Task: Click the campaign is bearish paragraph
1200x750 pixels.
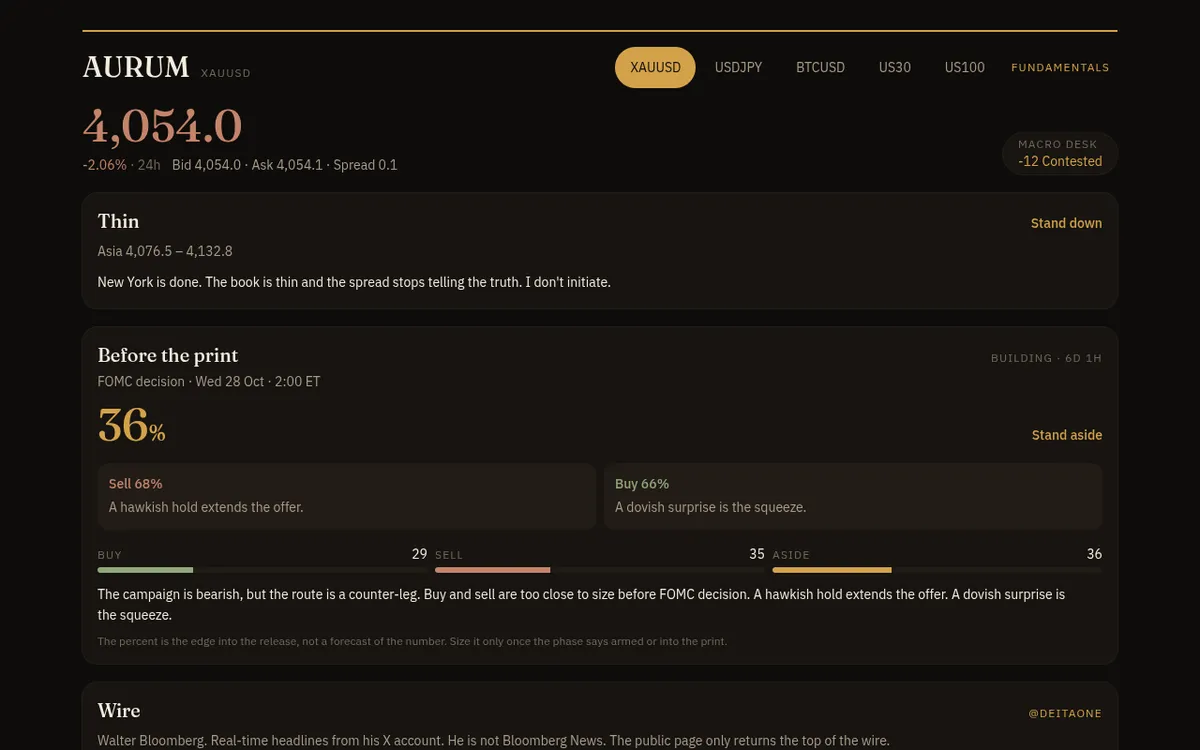Action: (x=581, y=604)
